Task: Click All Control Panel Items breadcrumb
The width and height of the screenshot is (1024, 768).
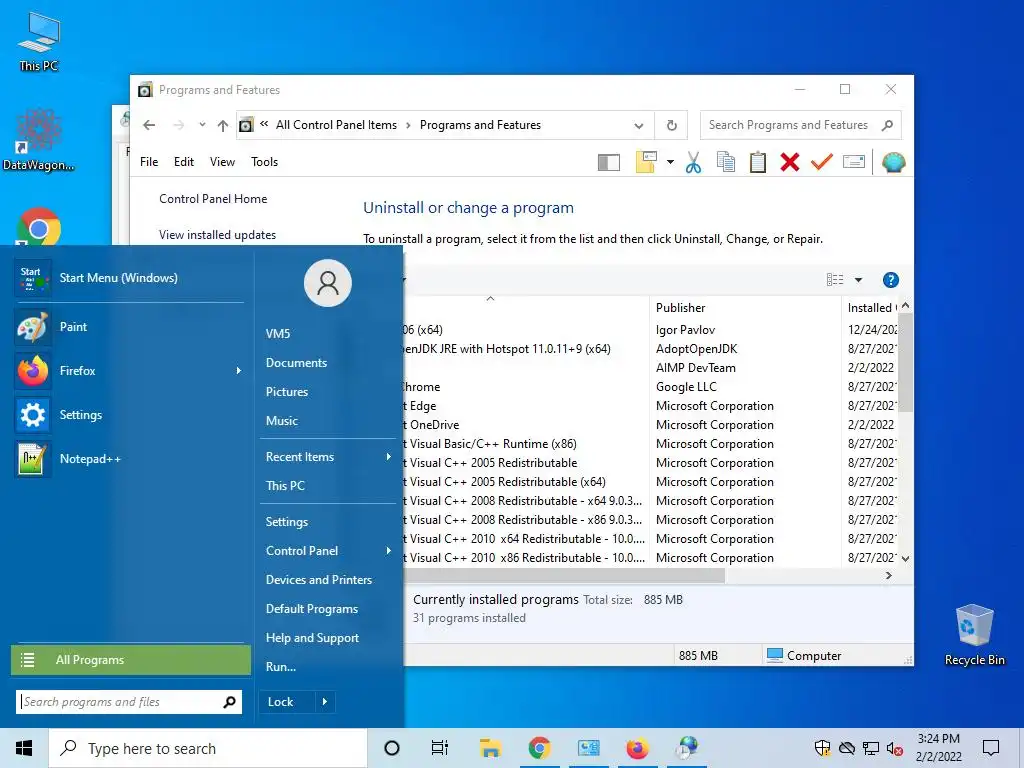Action: point(336,125)
